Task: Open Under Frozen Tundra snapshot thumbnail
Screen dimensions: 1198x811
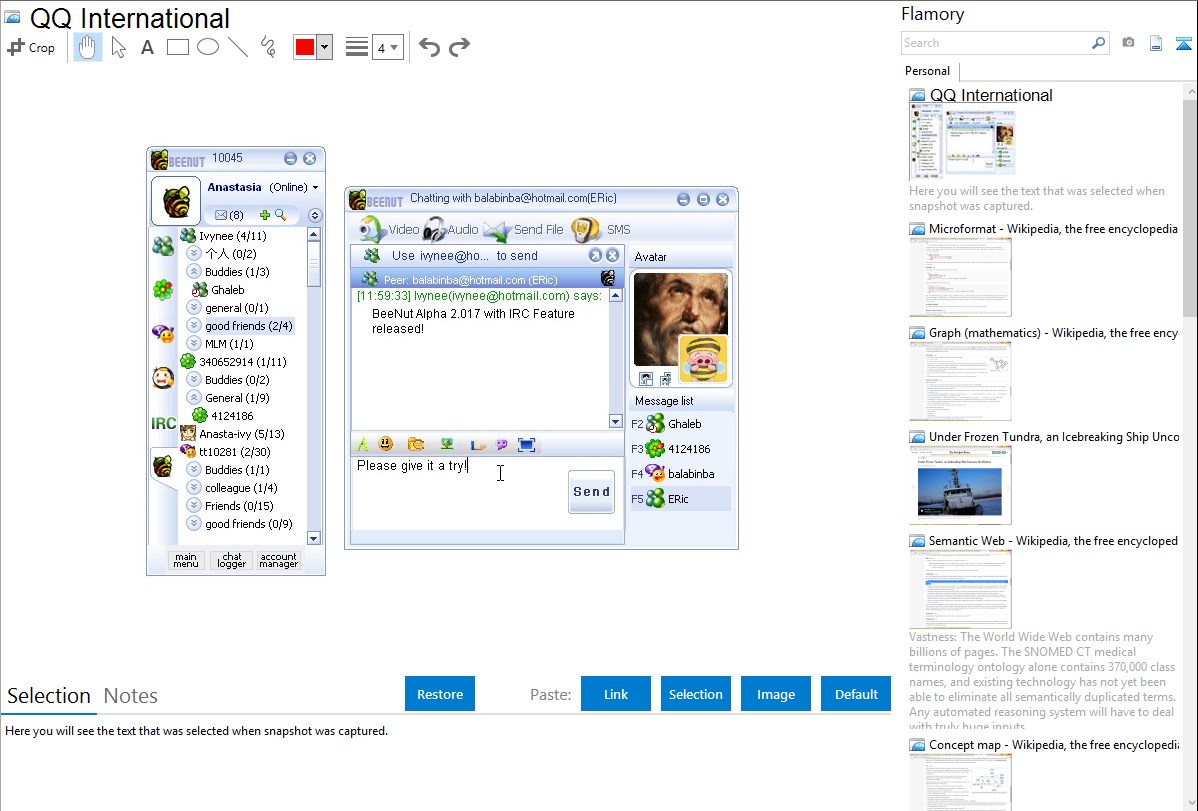Action: pyautogui.click(x=960, y=485)
